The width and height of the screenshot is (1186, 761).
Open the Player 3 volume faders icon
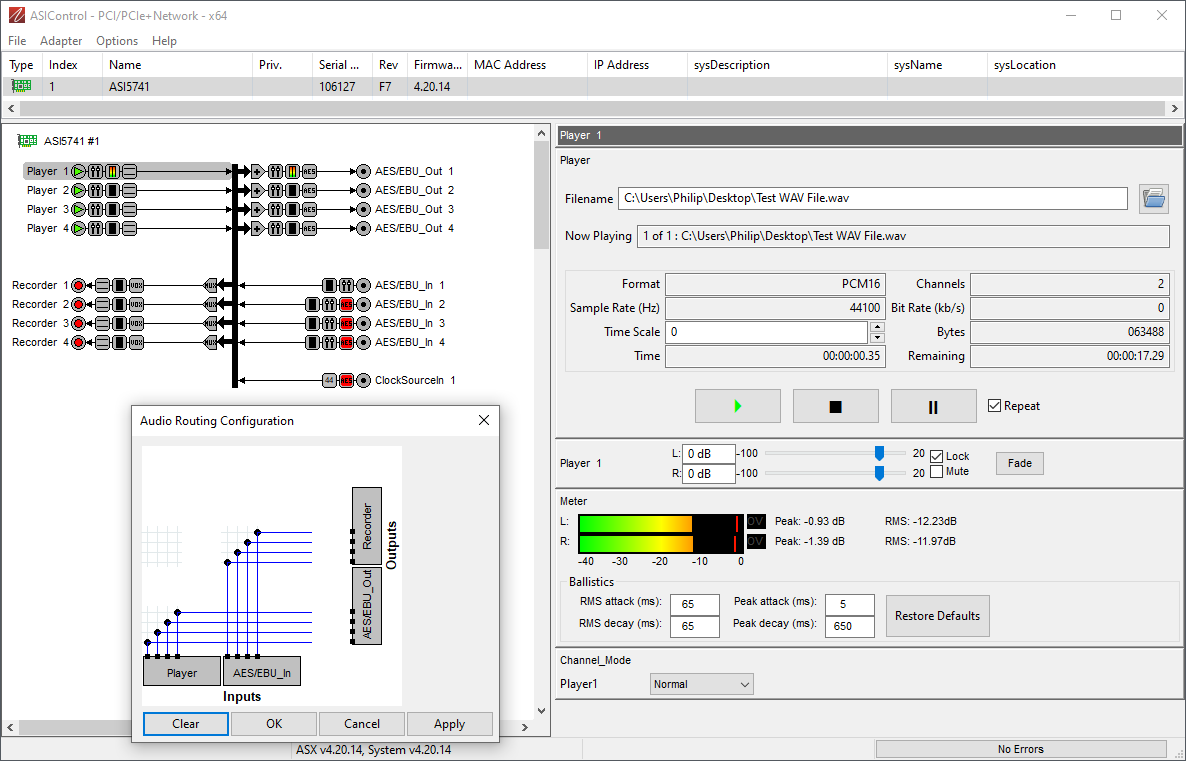(x=96, y=209)
